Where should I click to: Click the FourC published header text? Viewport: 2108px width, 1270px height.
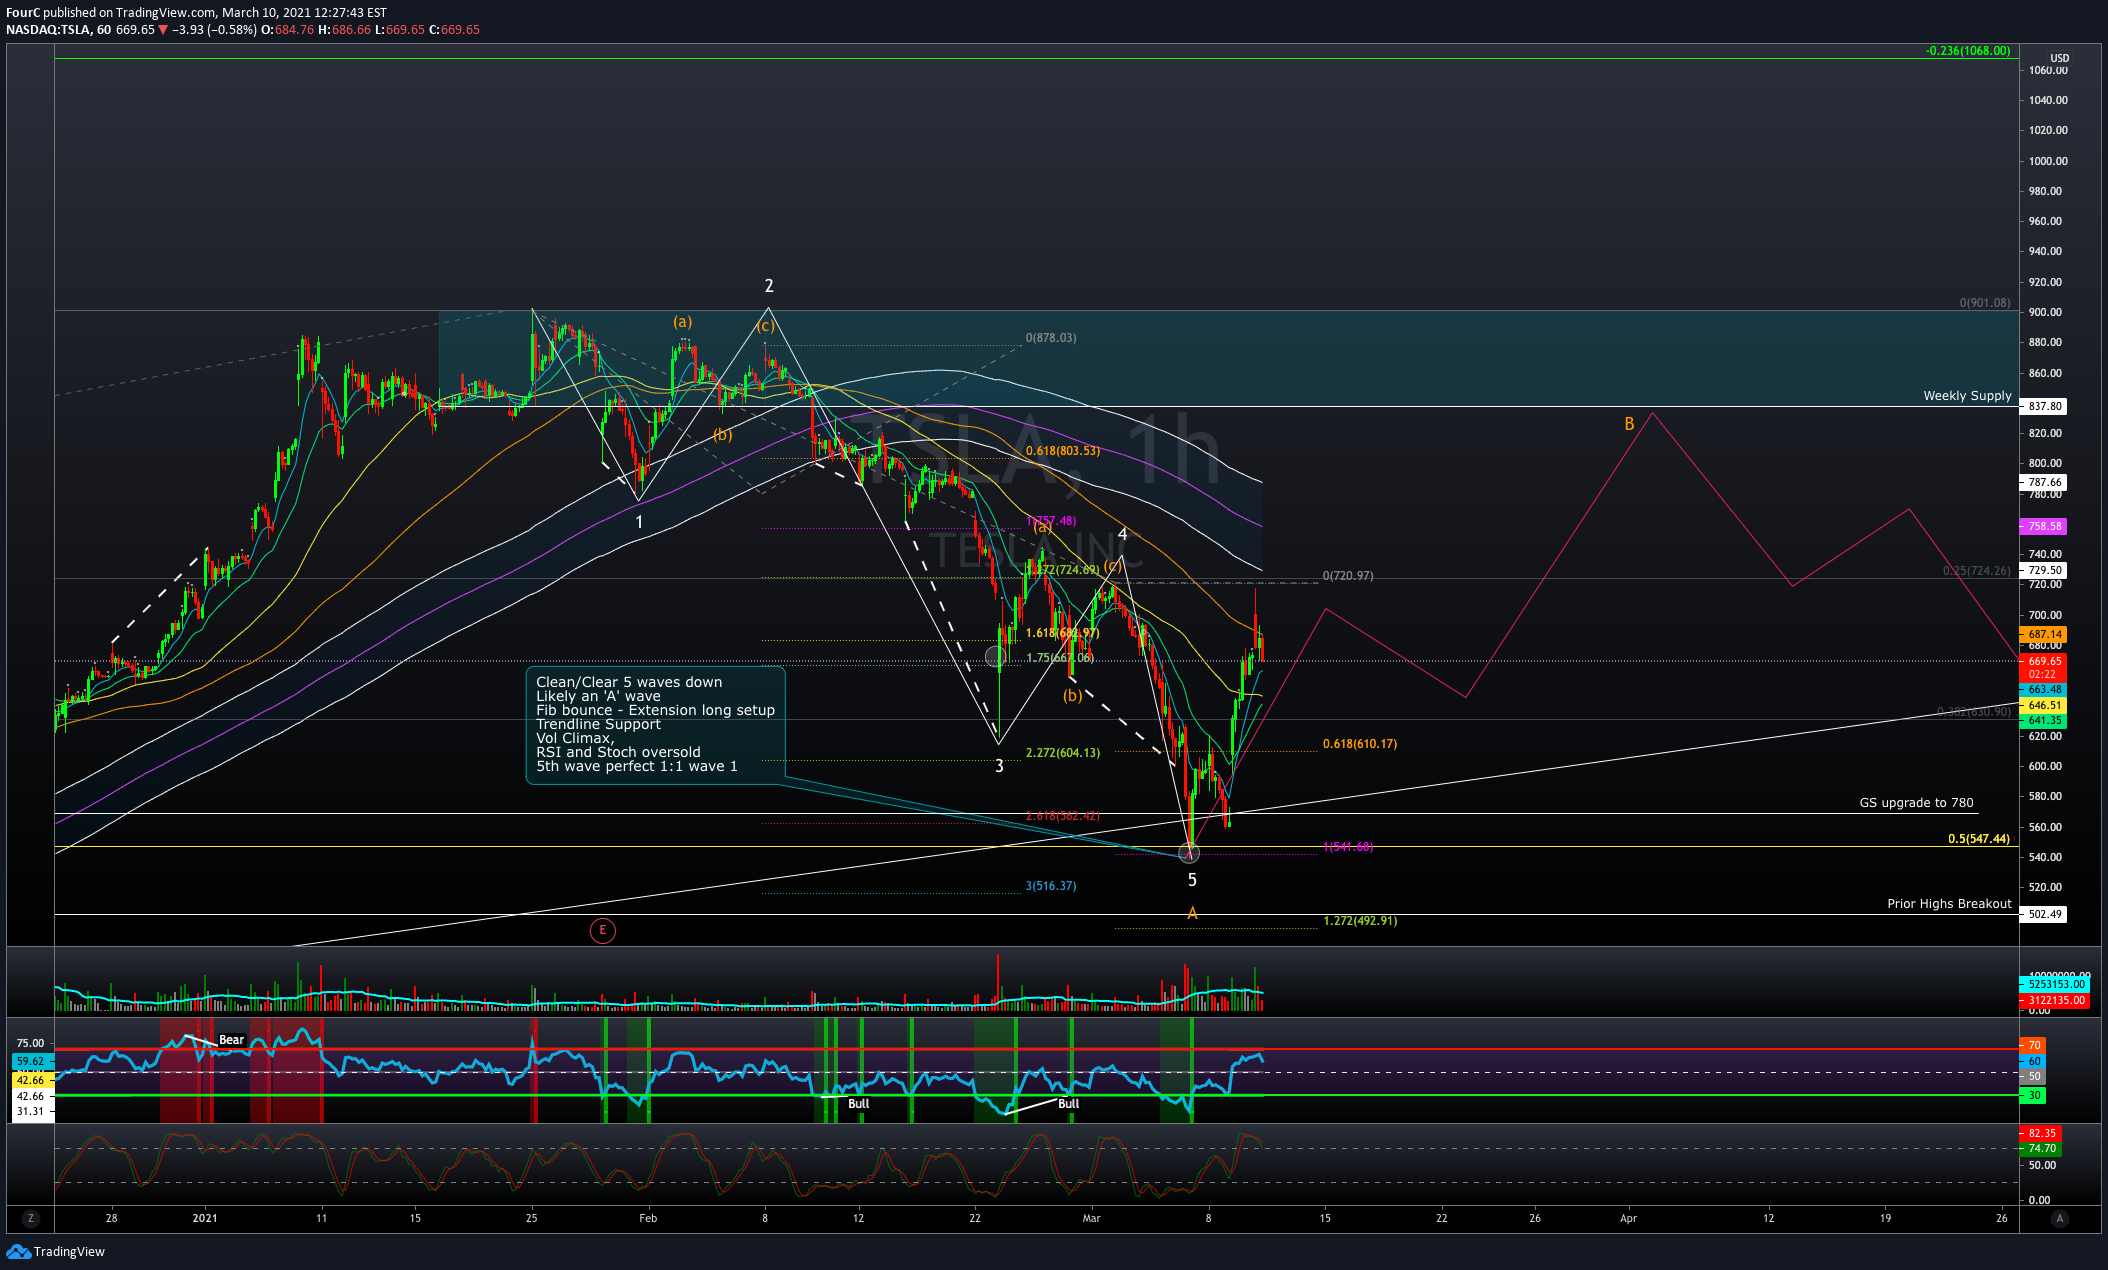tap(196, 13)
